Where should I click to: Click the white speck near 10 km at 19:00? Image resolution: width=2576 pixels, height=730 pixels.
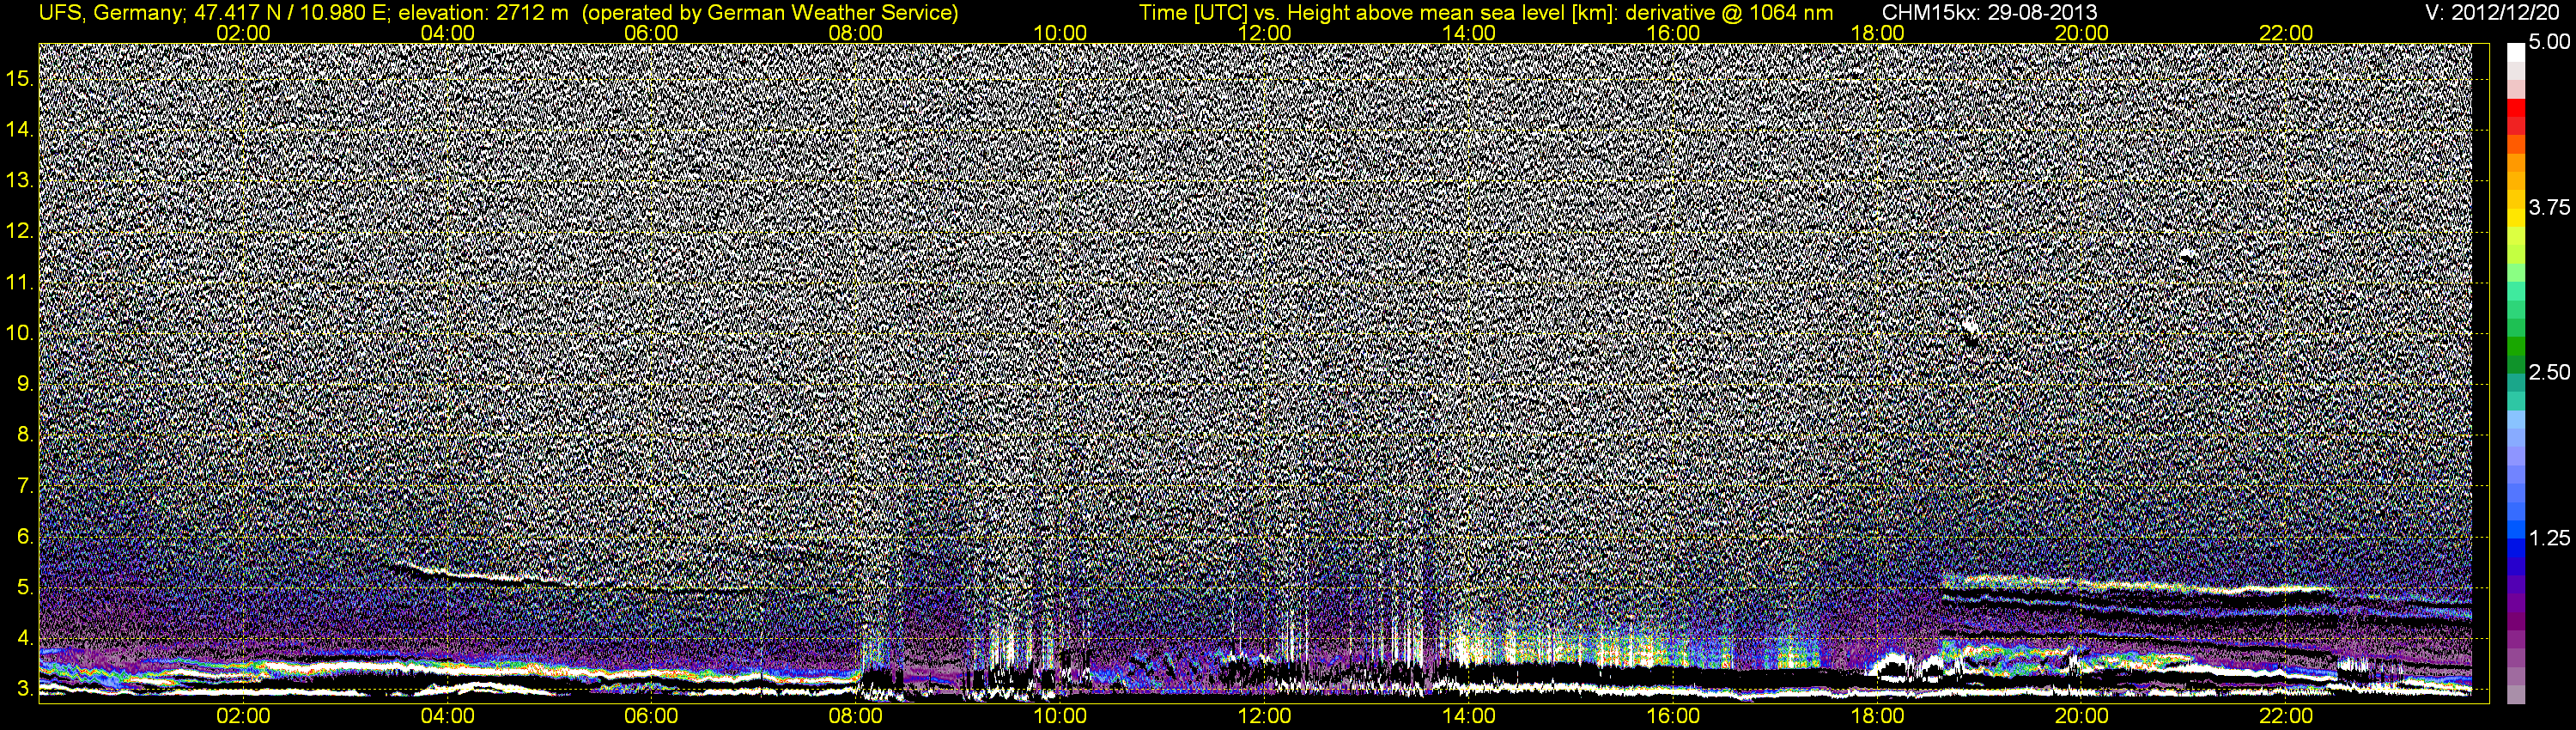[x=1970, y=331]
